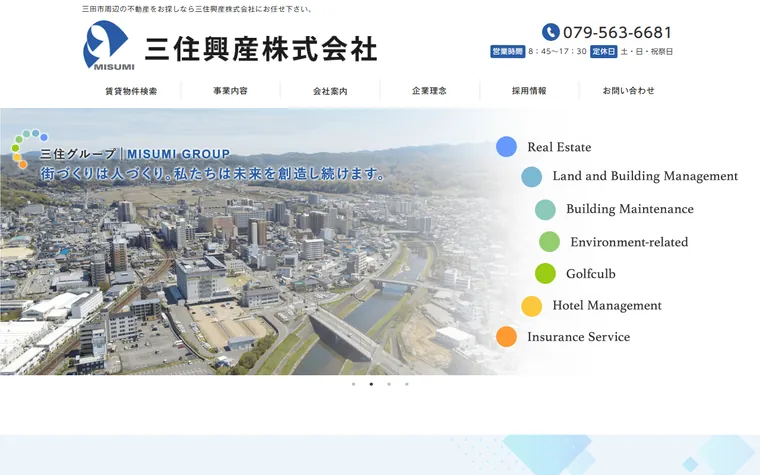Select the fourth slideshow dot
The height and width of the screenshot is (475, 760).
tap(407, 384)
